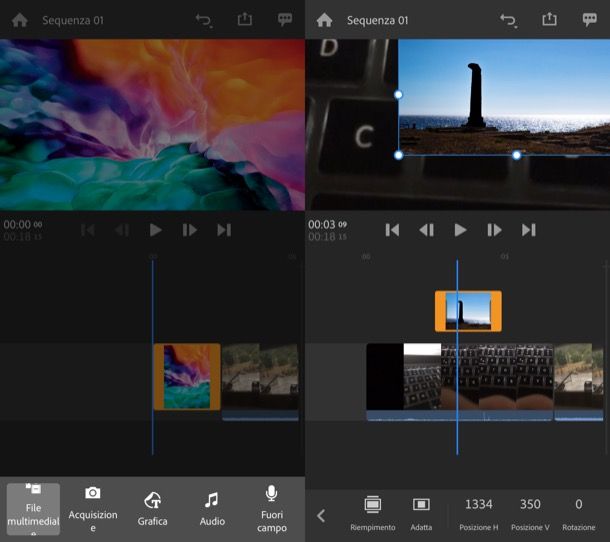Viewport: 610px width, 542px height.
Task: Play the sequence in left player
Action: [156, 230]
